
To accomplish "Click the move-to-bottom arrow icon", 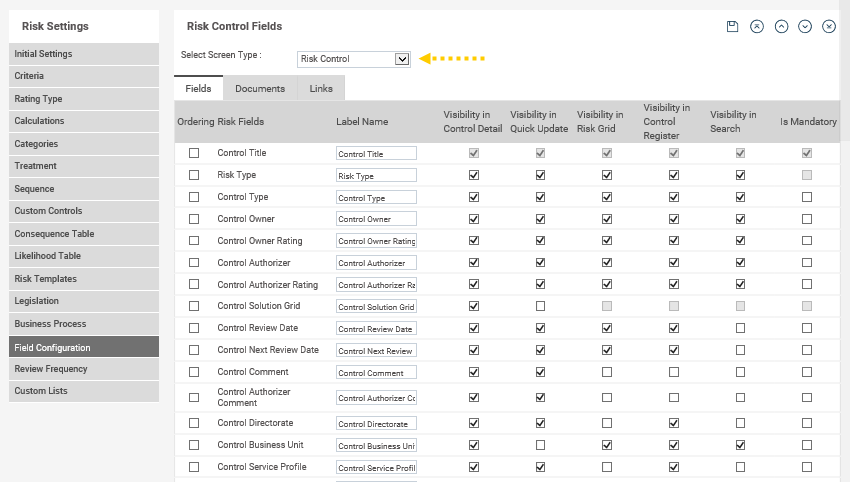I will coord(829,26).
